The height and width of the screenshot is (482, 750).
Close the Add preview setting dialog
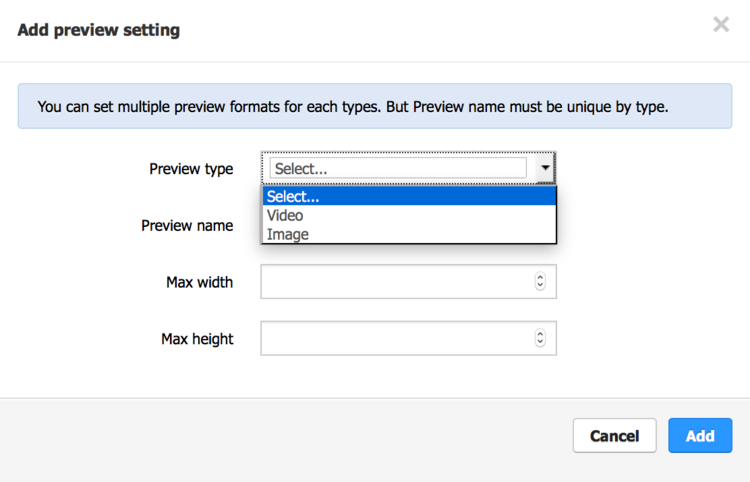click(x=721, y=24)
